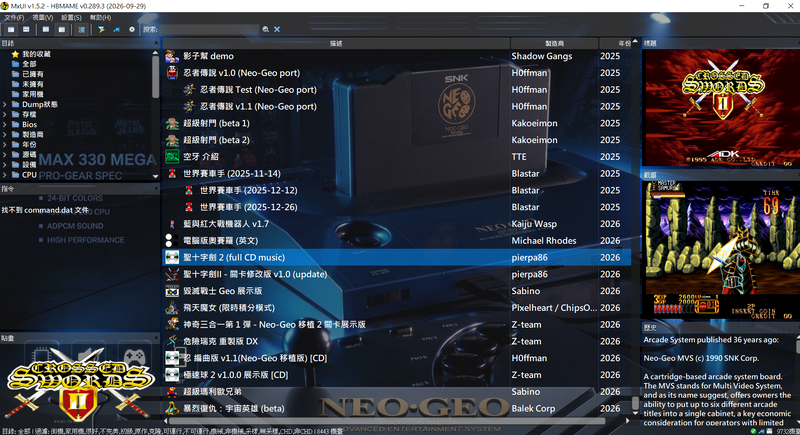Expand the 年份 tree node
800x435 pixels.
[x=5, y=144]
